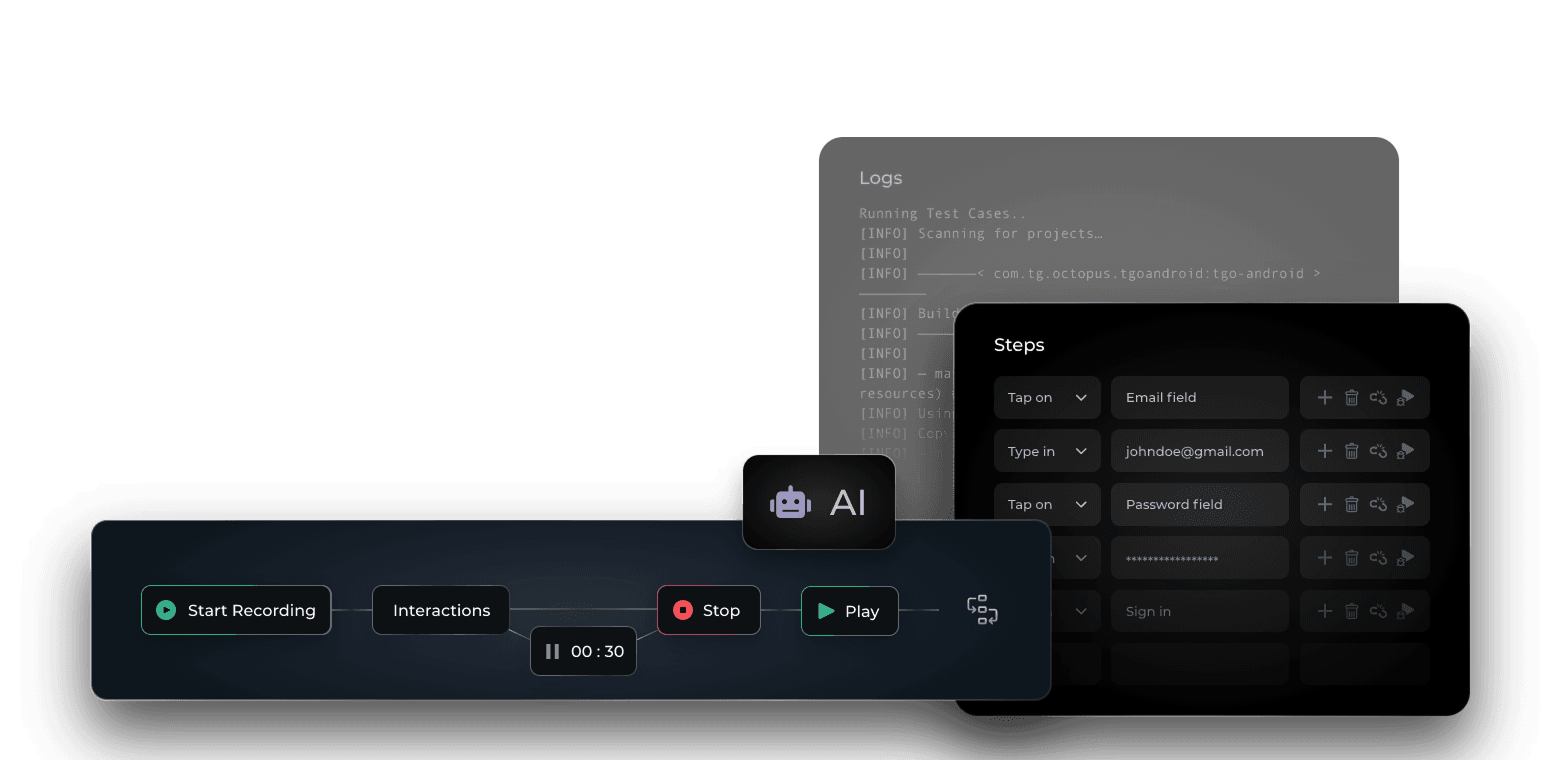Click the debug-run bug icon for Email field step
The width and height of the screenshot is (1560, 760).
[1405, 398]
